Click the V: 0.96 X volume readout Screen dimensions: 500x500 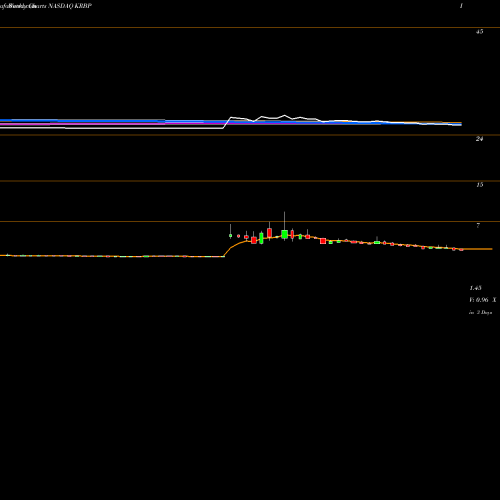point(483,300)
